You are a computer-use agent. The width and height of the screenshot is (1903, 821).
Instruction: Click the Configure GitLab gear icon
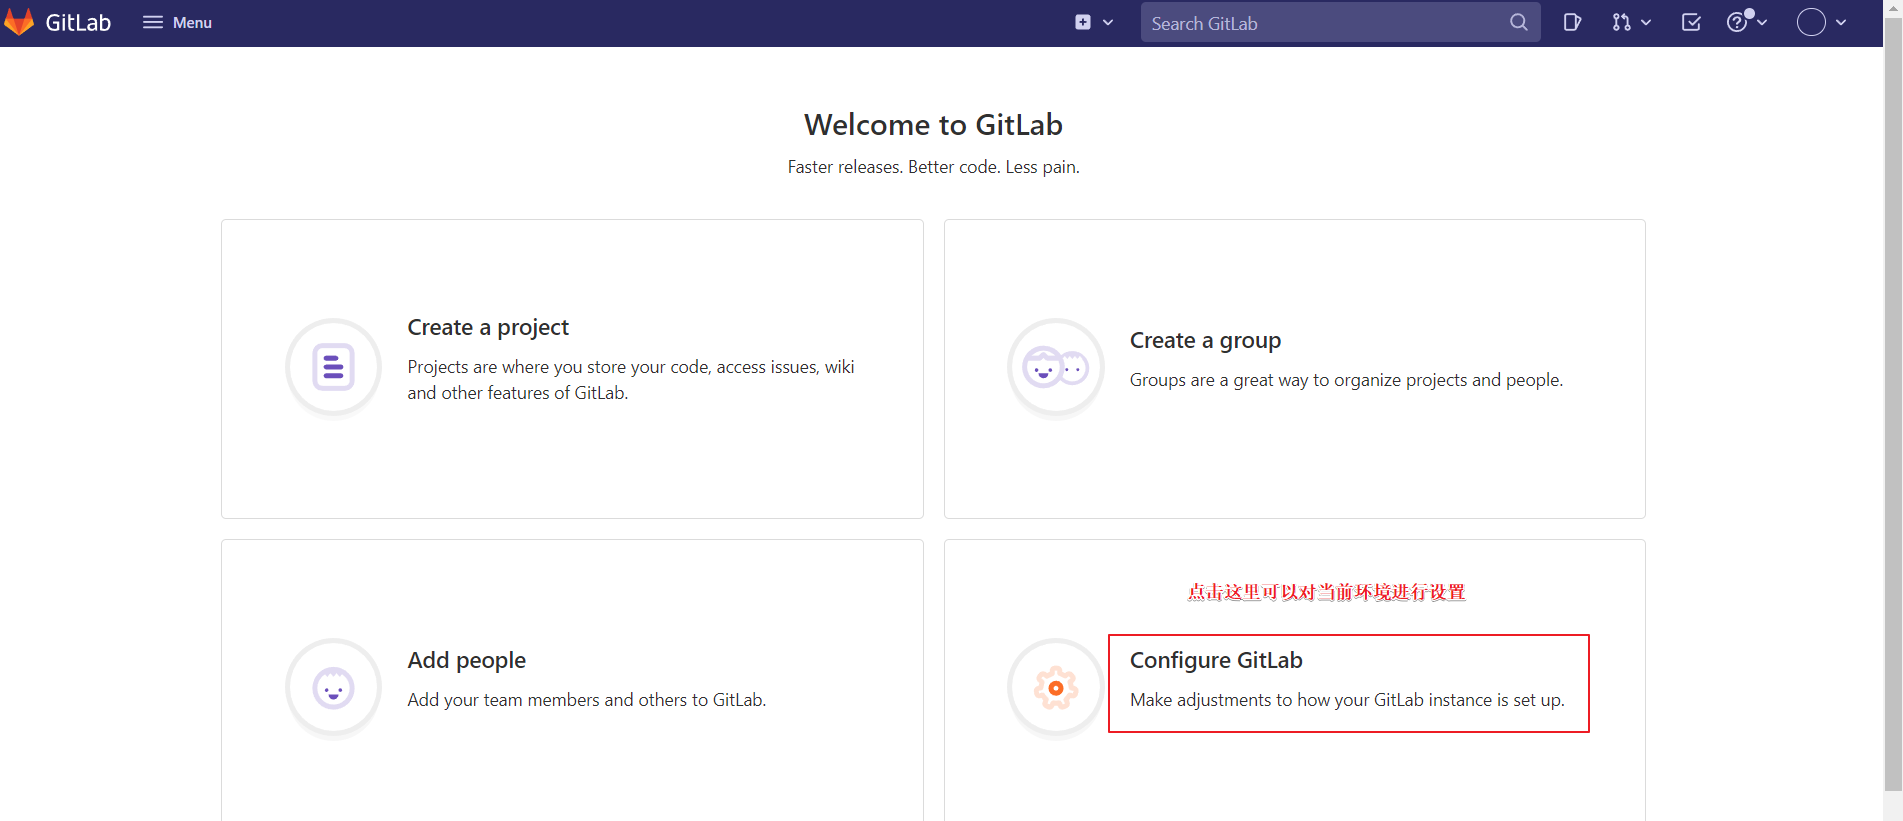coord(1055,688)
